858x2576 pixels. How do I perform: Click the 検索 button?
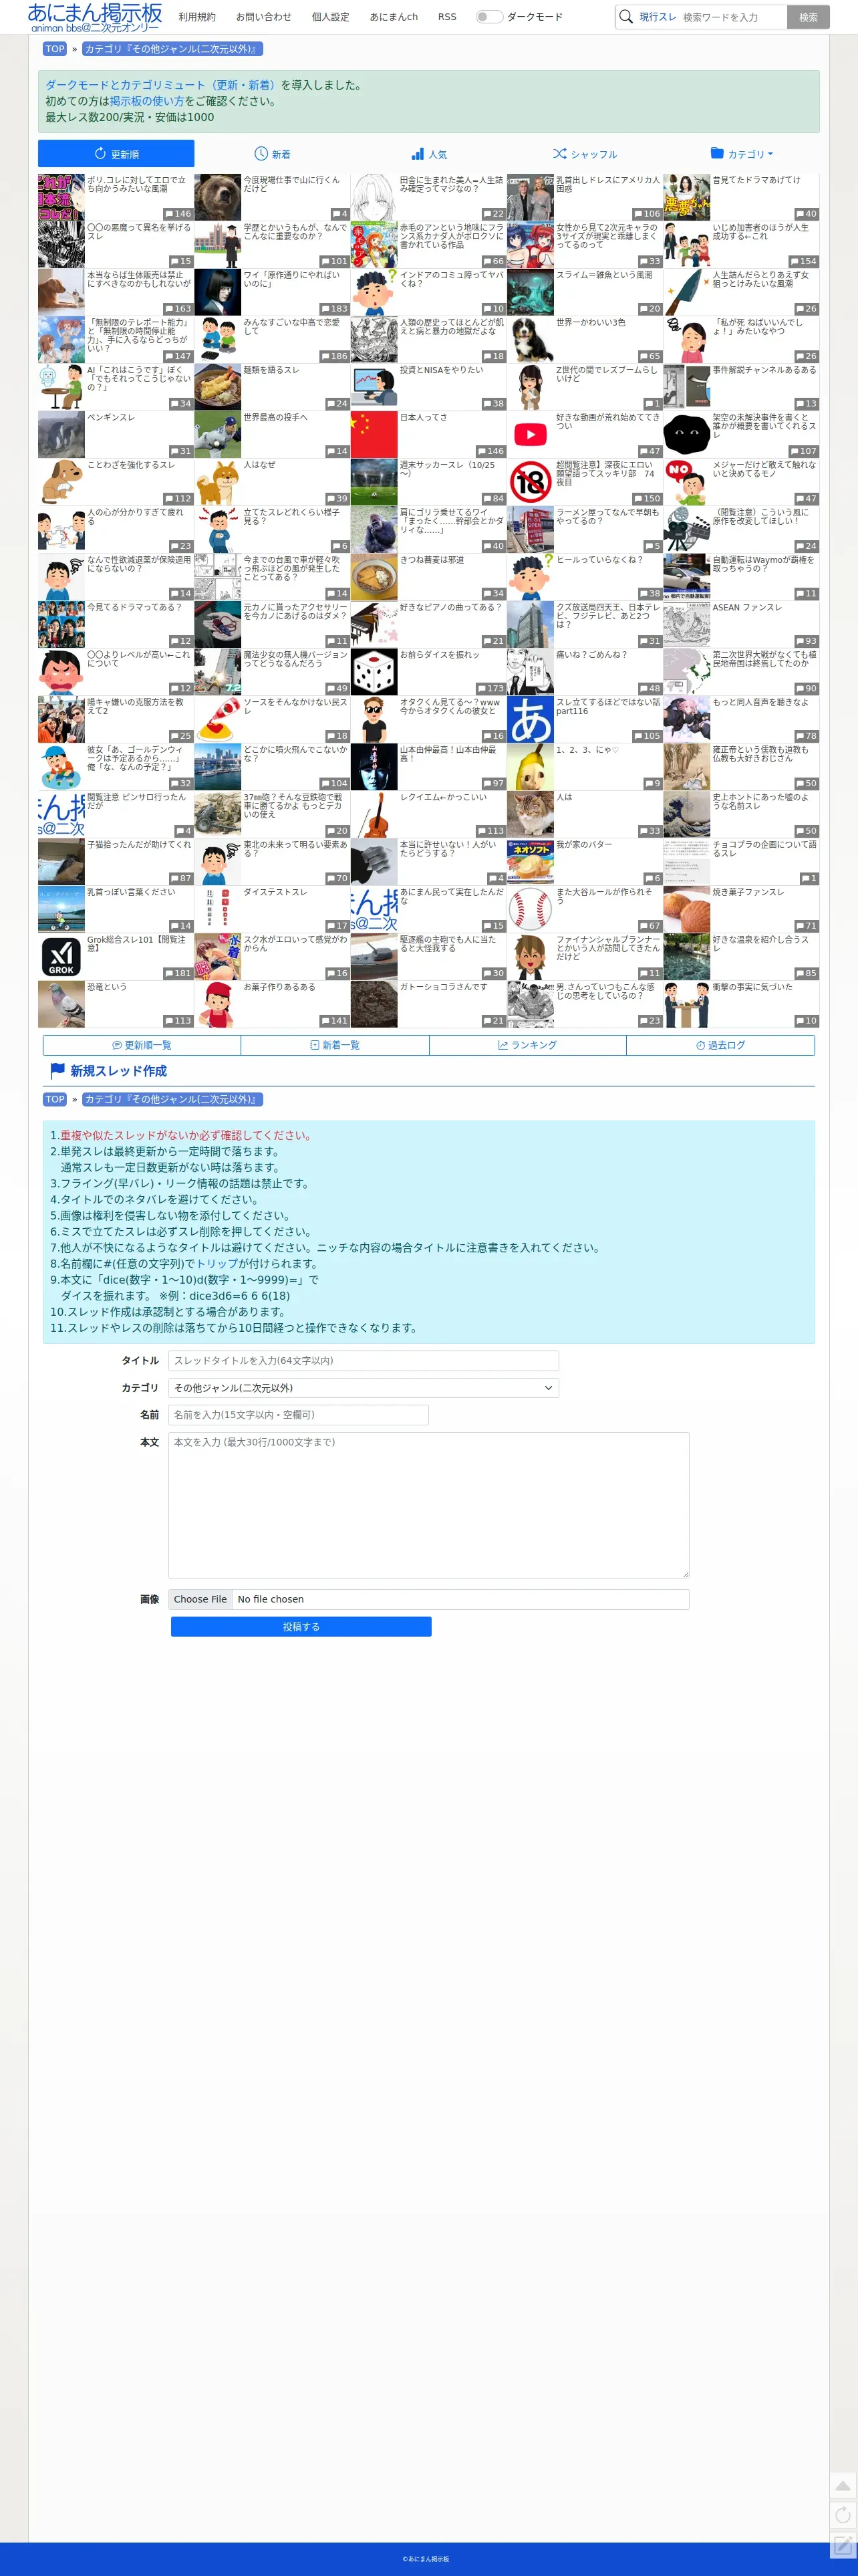coord(808,17)
